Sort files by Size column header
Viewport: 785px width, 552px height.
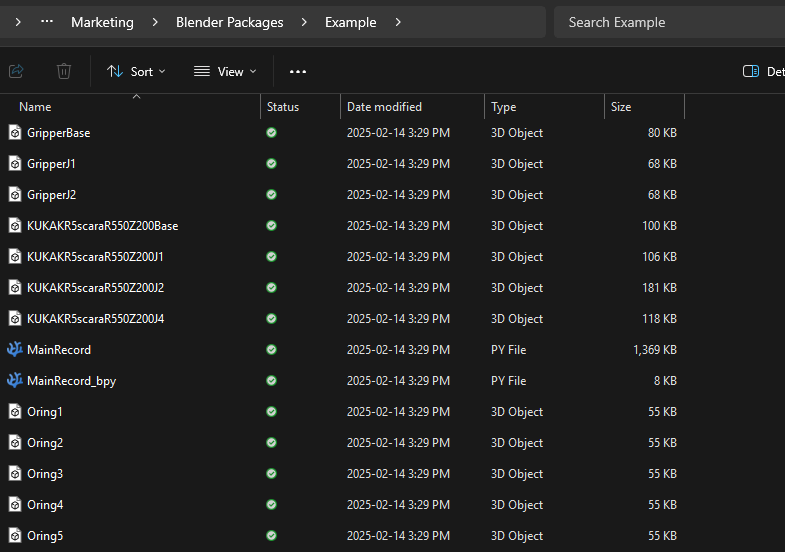[621, 107]
